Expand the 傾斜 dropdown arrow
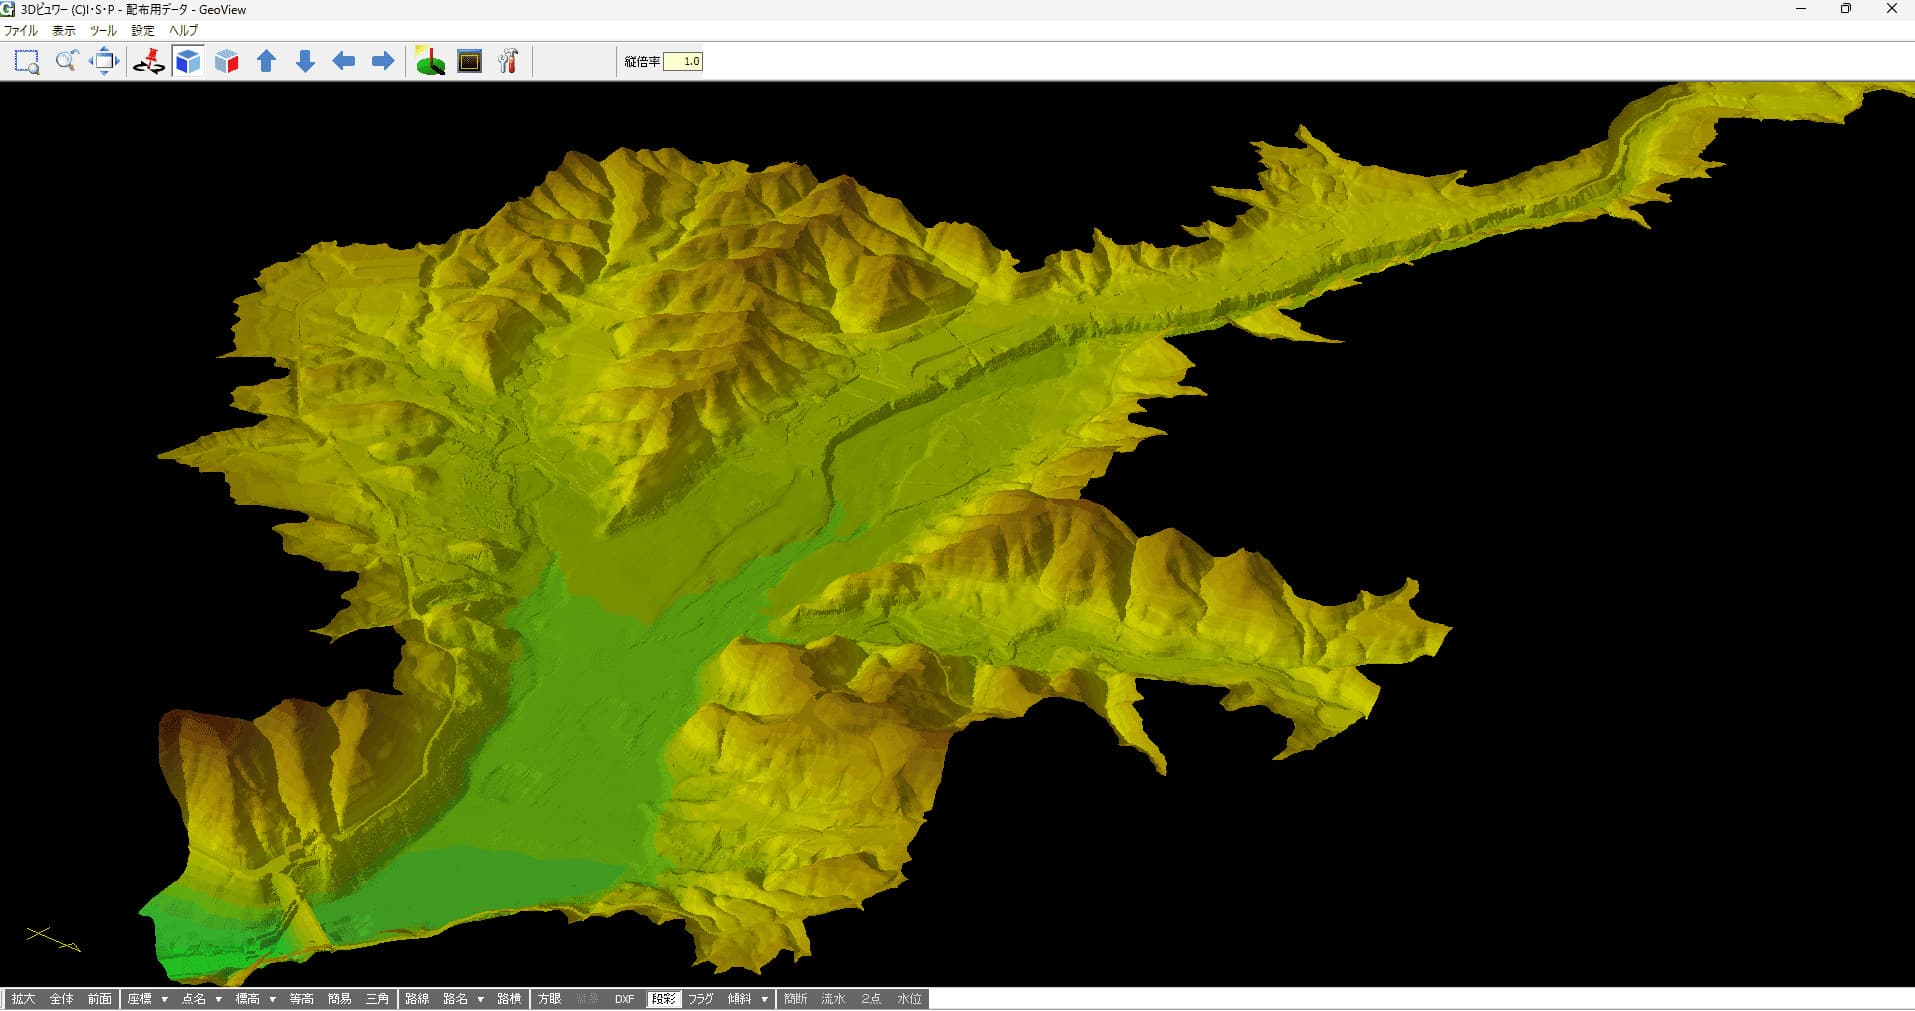 pos(765,999)
